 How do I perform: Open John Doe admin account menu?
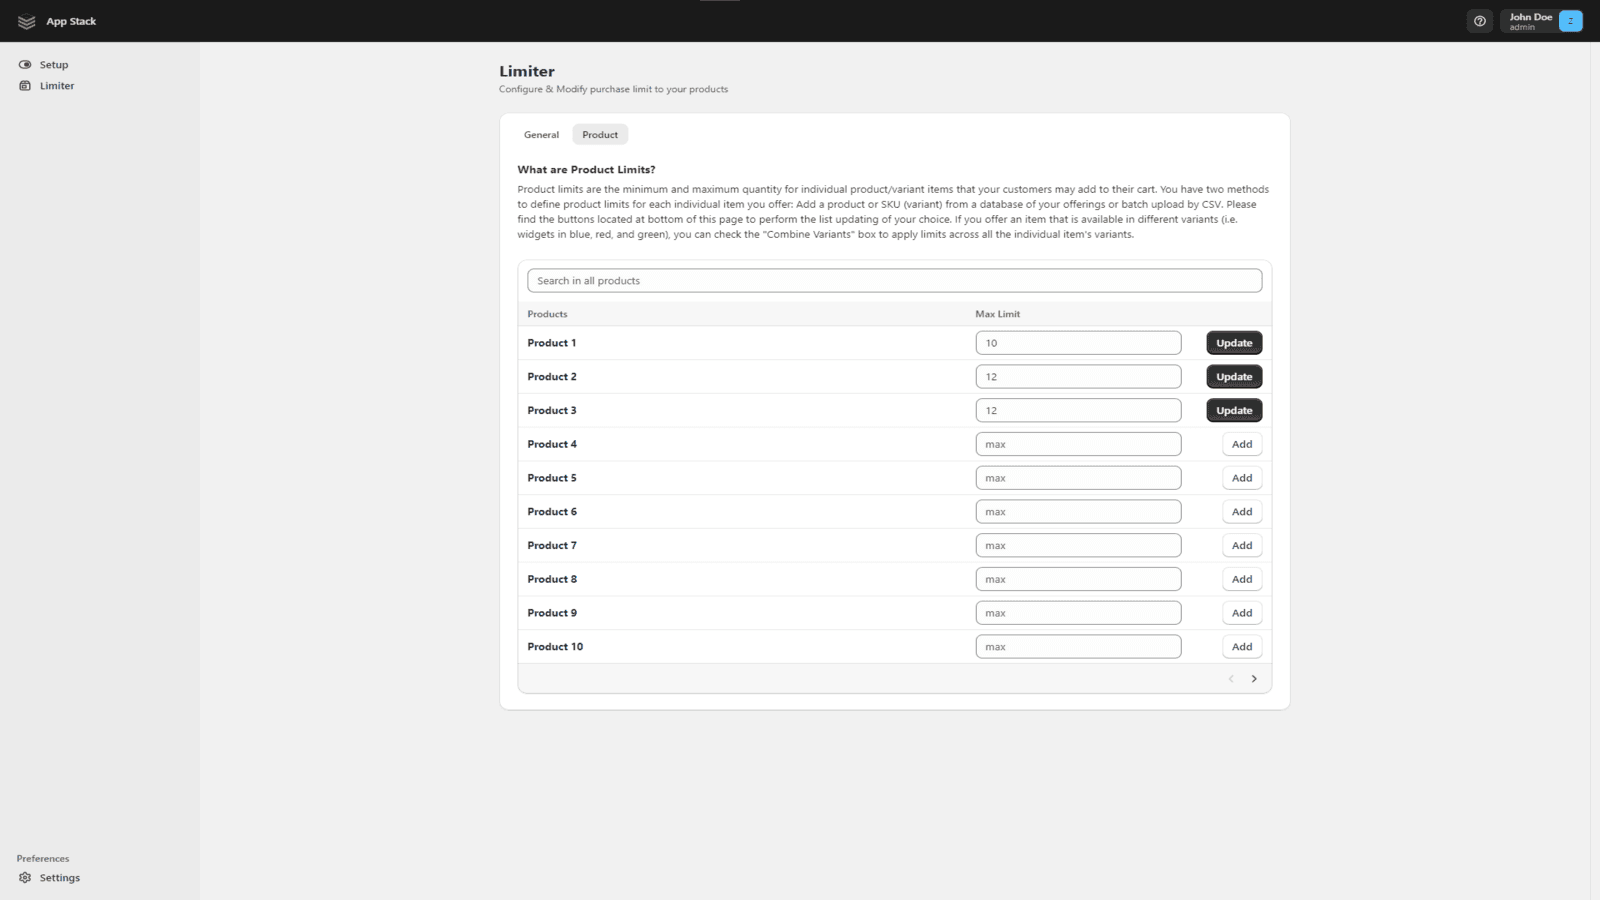tap(1529, 21)
